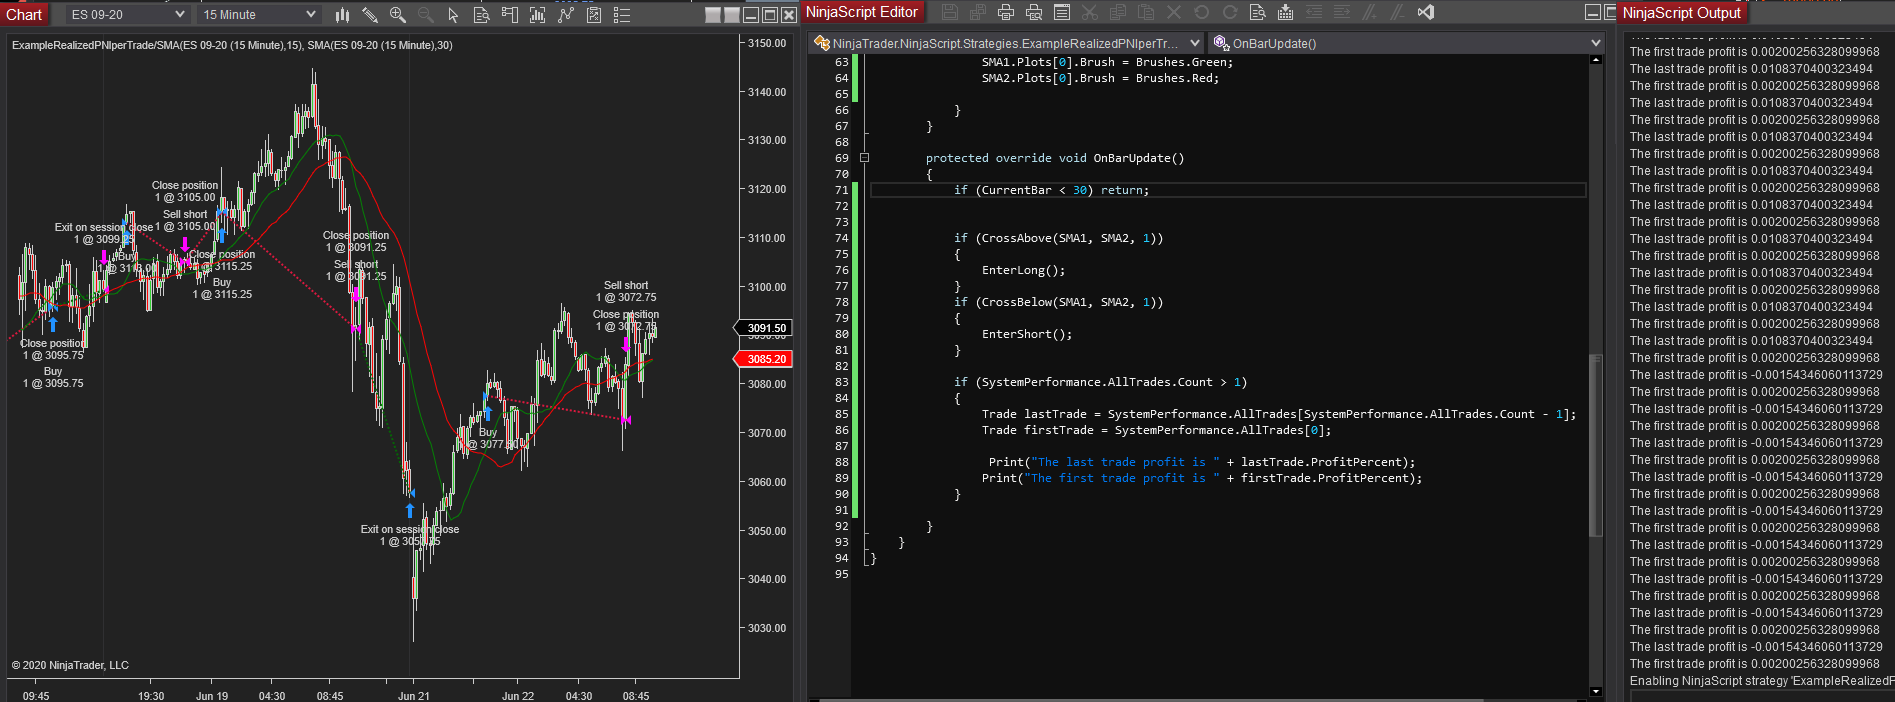Switch to the NinjaScript Output tab
The image size is (1895, 702).
coord(1681,13)
